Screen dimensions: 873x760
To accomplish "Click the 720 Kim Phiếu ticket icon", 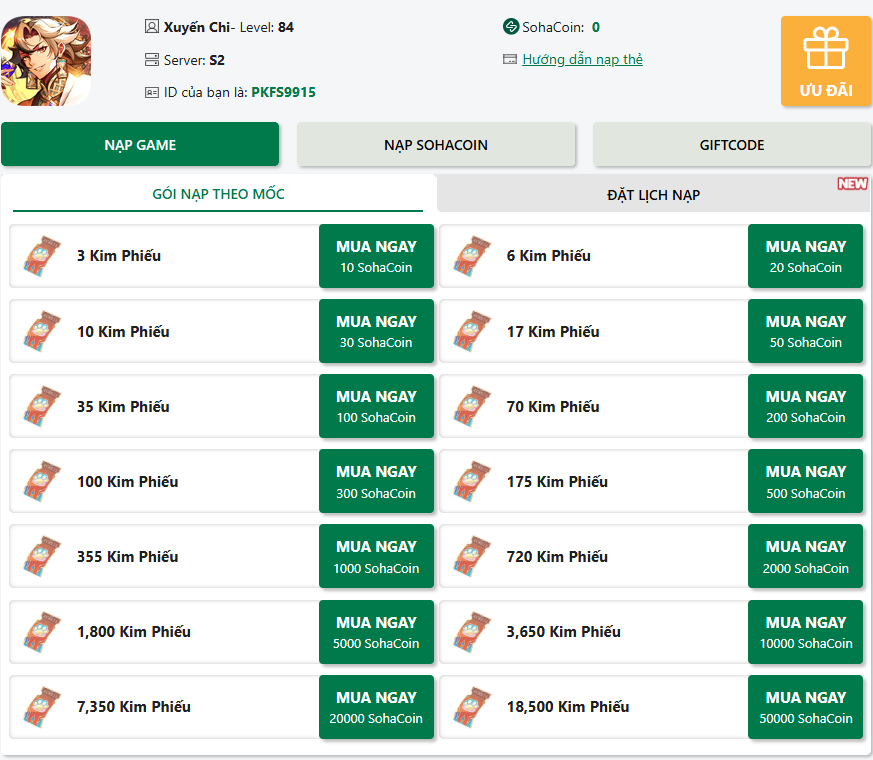I will click(x=472, y=557).
